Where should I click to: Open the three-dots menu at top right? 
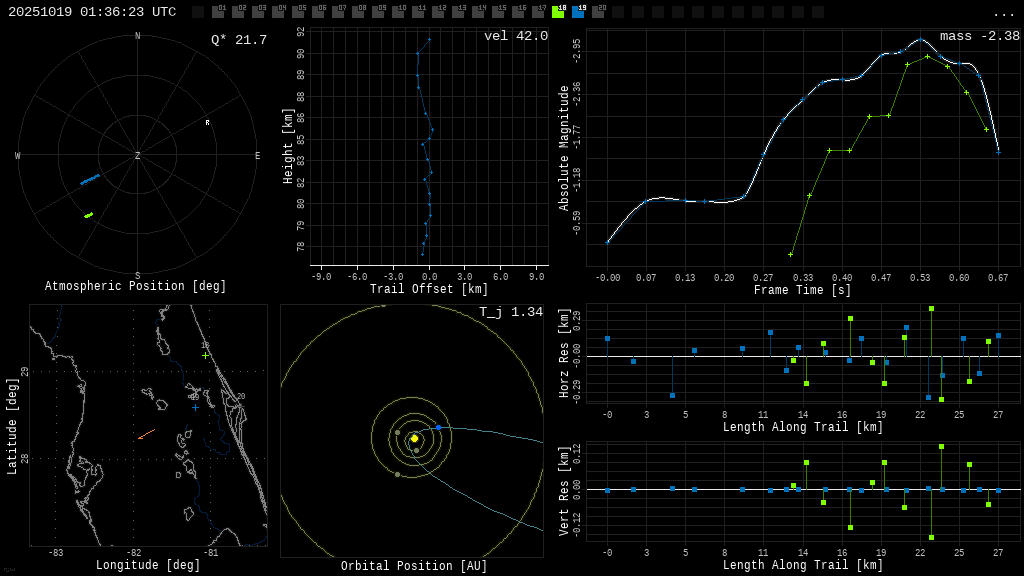tap(1003, 13)
